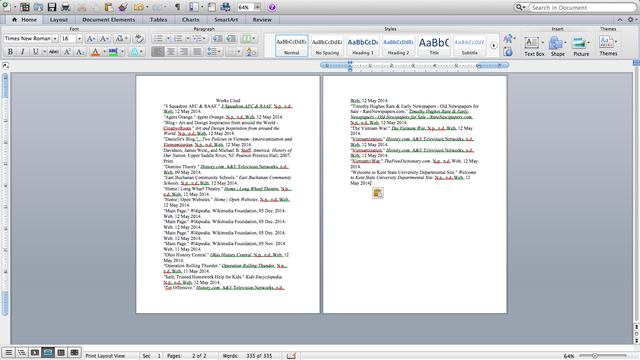Clear formatting eraser icon
This screenshot has width=640, height=360.
[139, 38]
